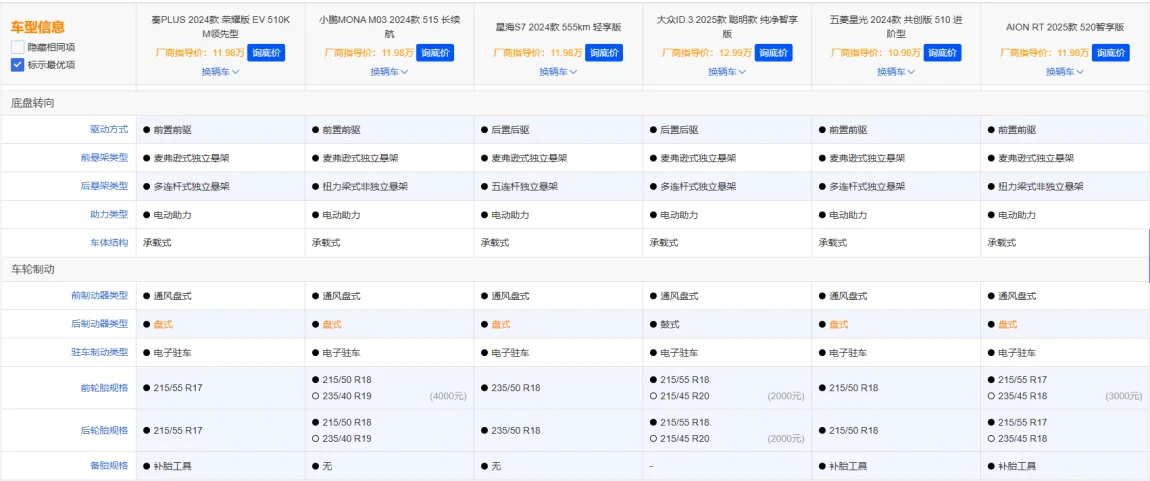1150x481 pixels.
Task: Click the 后悬架类型 row label
Action: [104, 186]
